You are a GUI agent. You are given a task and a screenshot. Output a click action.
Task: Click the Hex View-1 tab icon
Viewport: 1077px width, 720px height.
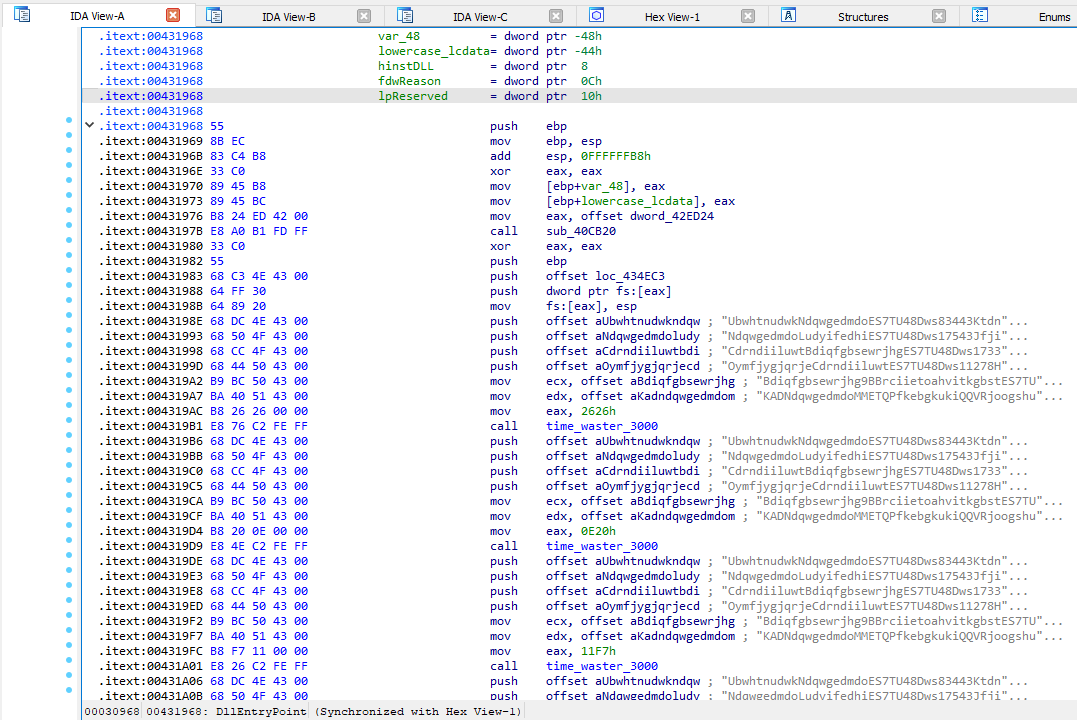click(596, 15)
